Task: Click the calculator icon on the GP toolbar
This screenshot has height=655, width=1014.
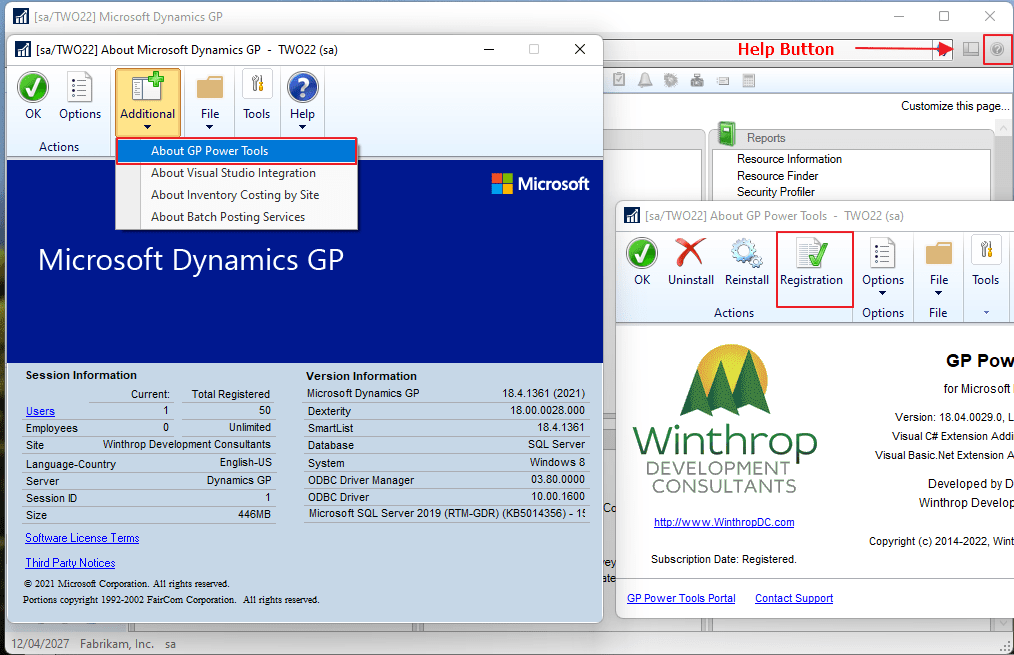Action: pyautogui.click(x=749, y=79)
